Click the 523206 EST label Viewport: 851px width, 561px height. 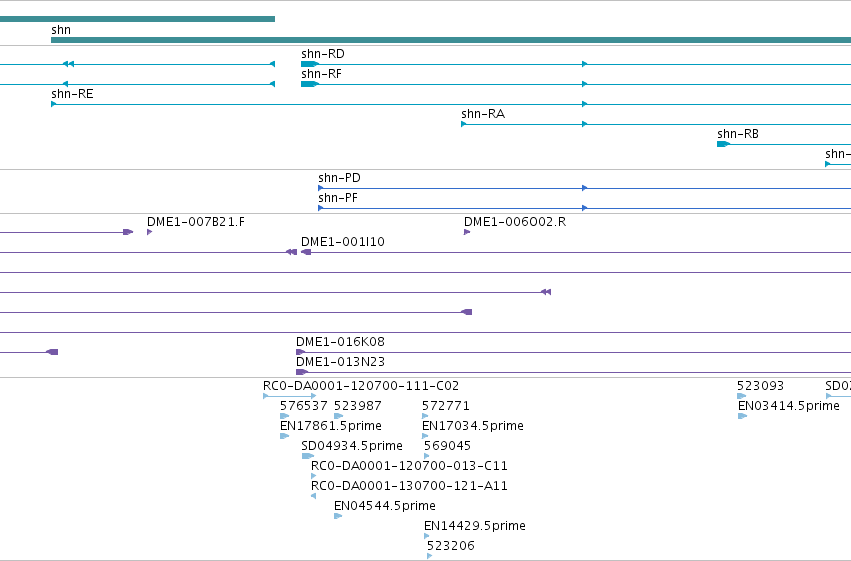[450, 546]
